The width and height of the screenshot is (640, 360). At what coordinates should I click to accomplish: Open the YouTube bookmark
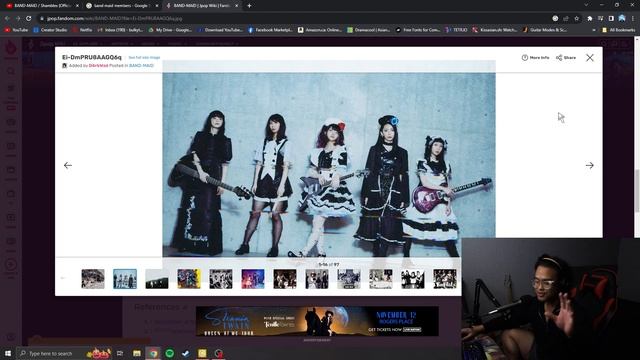click(16, 30)
